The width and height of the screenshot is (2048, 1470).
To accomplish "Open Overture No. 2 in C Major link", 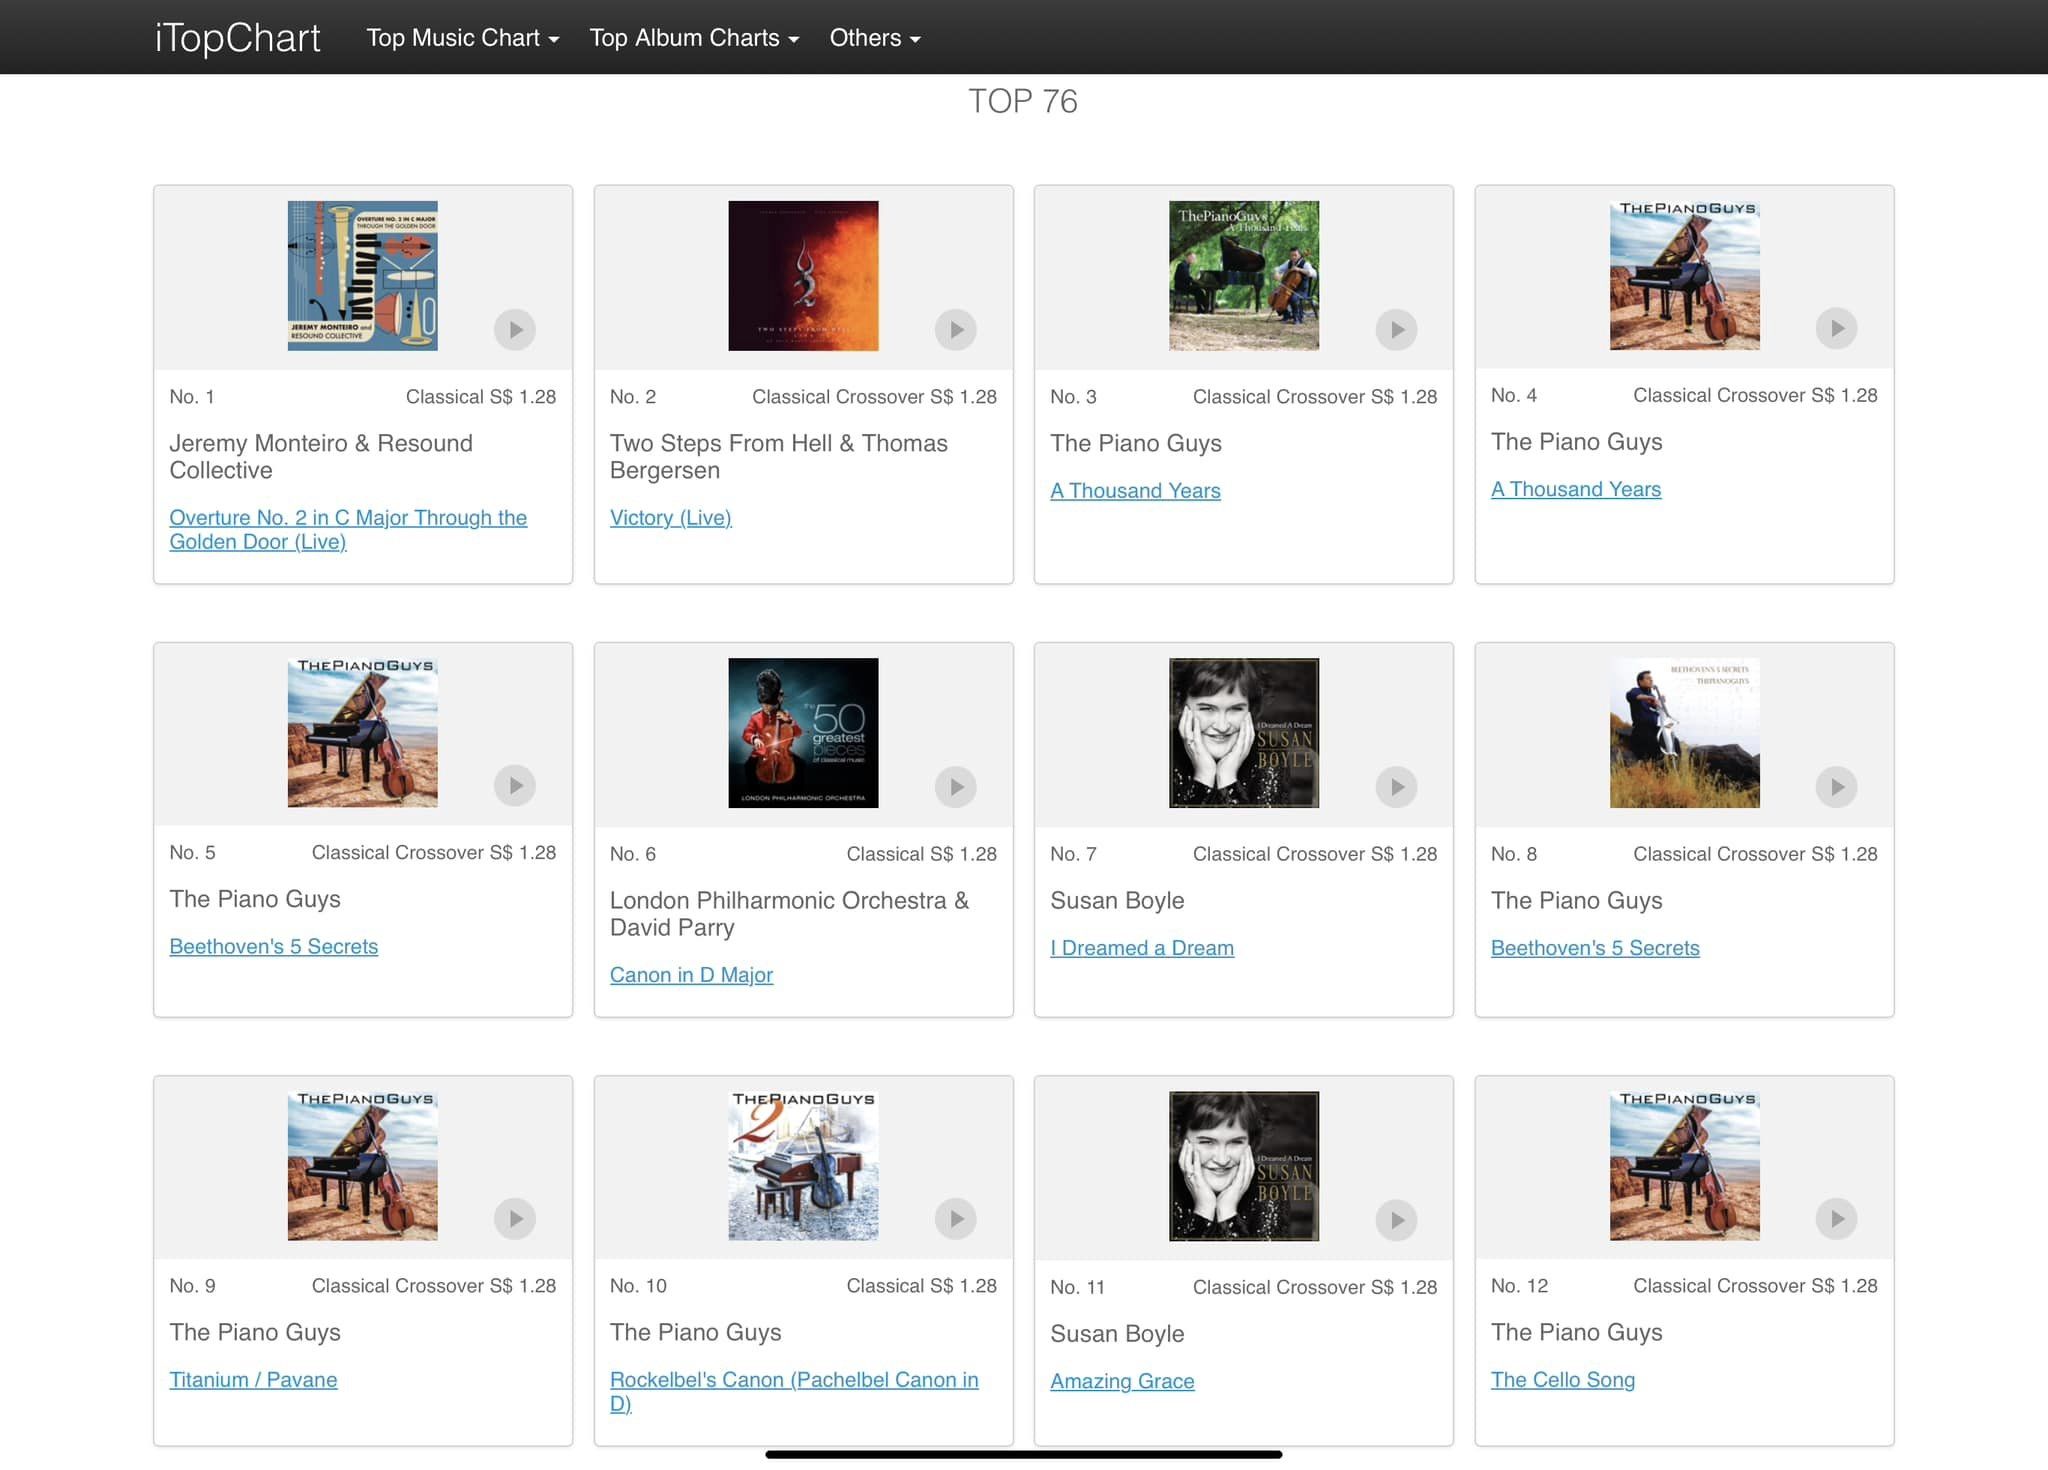I will click(x=348, y=529).
